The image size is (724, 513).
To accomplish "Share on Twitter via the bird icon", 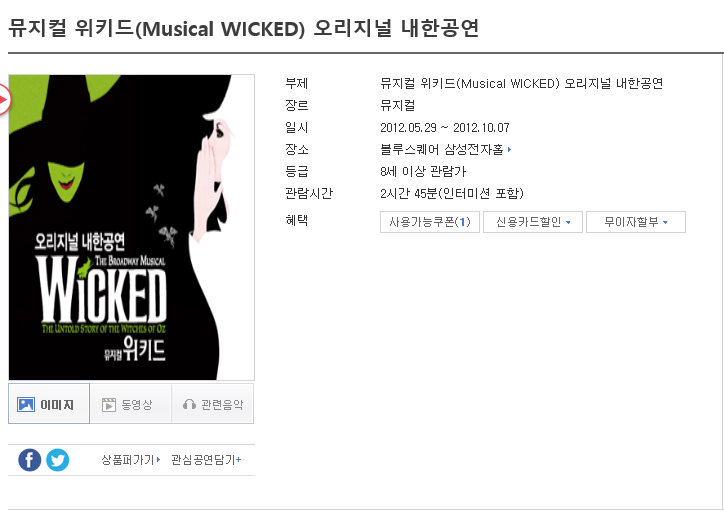I will point(58,460).
